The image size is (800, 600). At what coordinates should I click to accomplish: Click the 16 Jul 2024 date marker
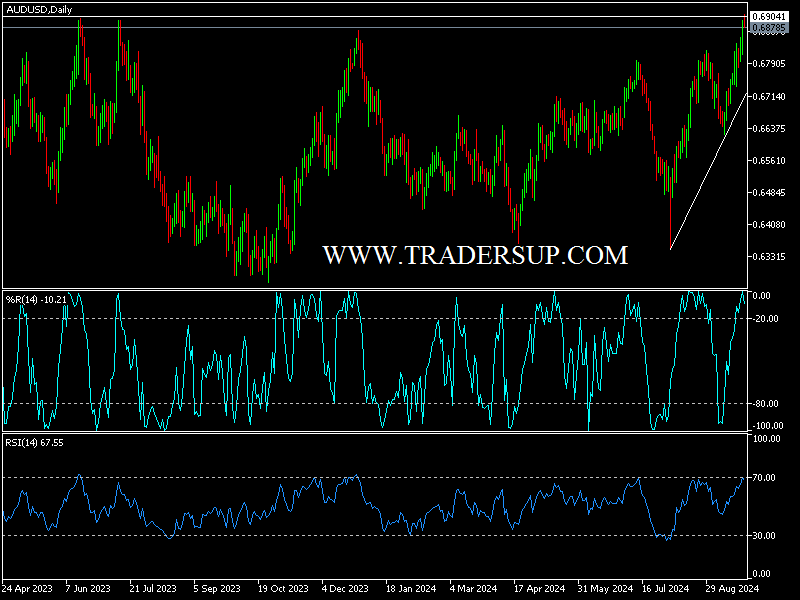[x=667, y=589]
